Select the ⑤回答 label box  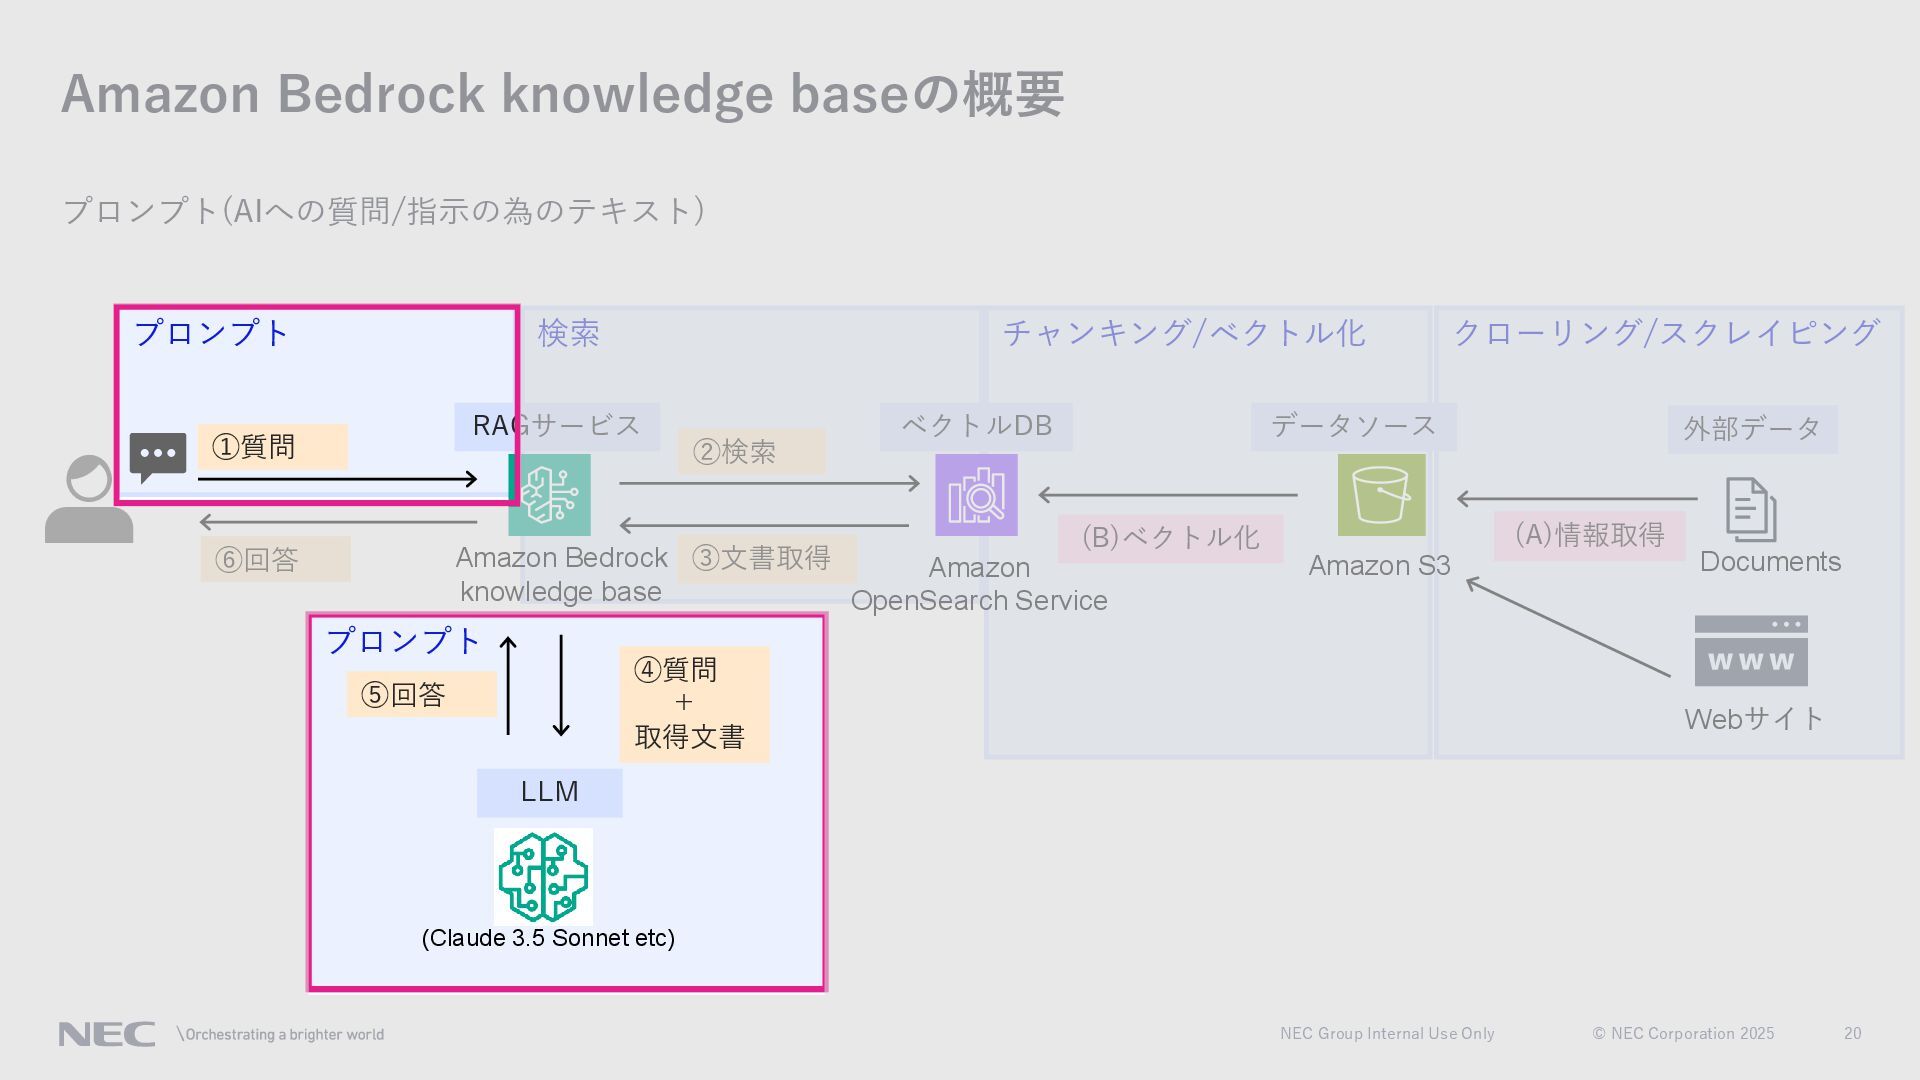(x=421, y=694)
